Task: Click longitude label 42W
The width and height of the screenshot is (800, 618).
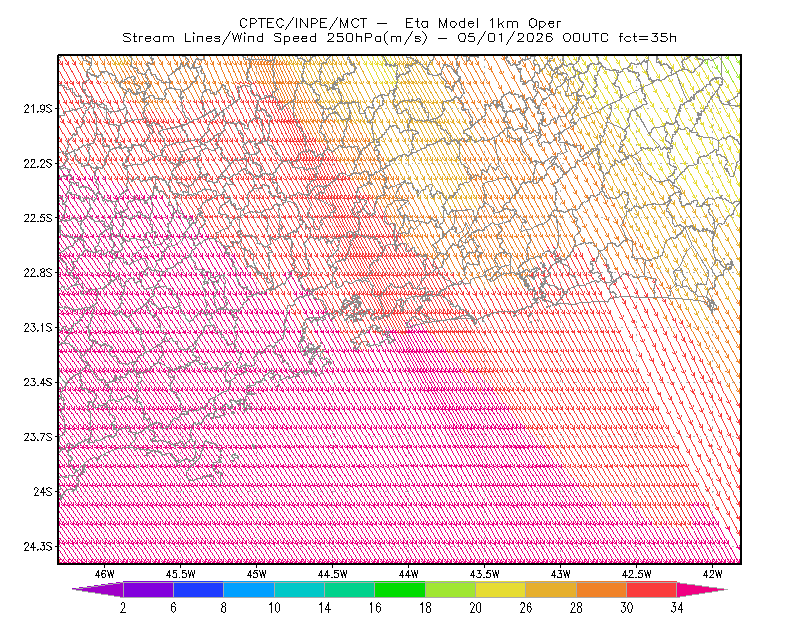Action: tap(713, 574)
